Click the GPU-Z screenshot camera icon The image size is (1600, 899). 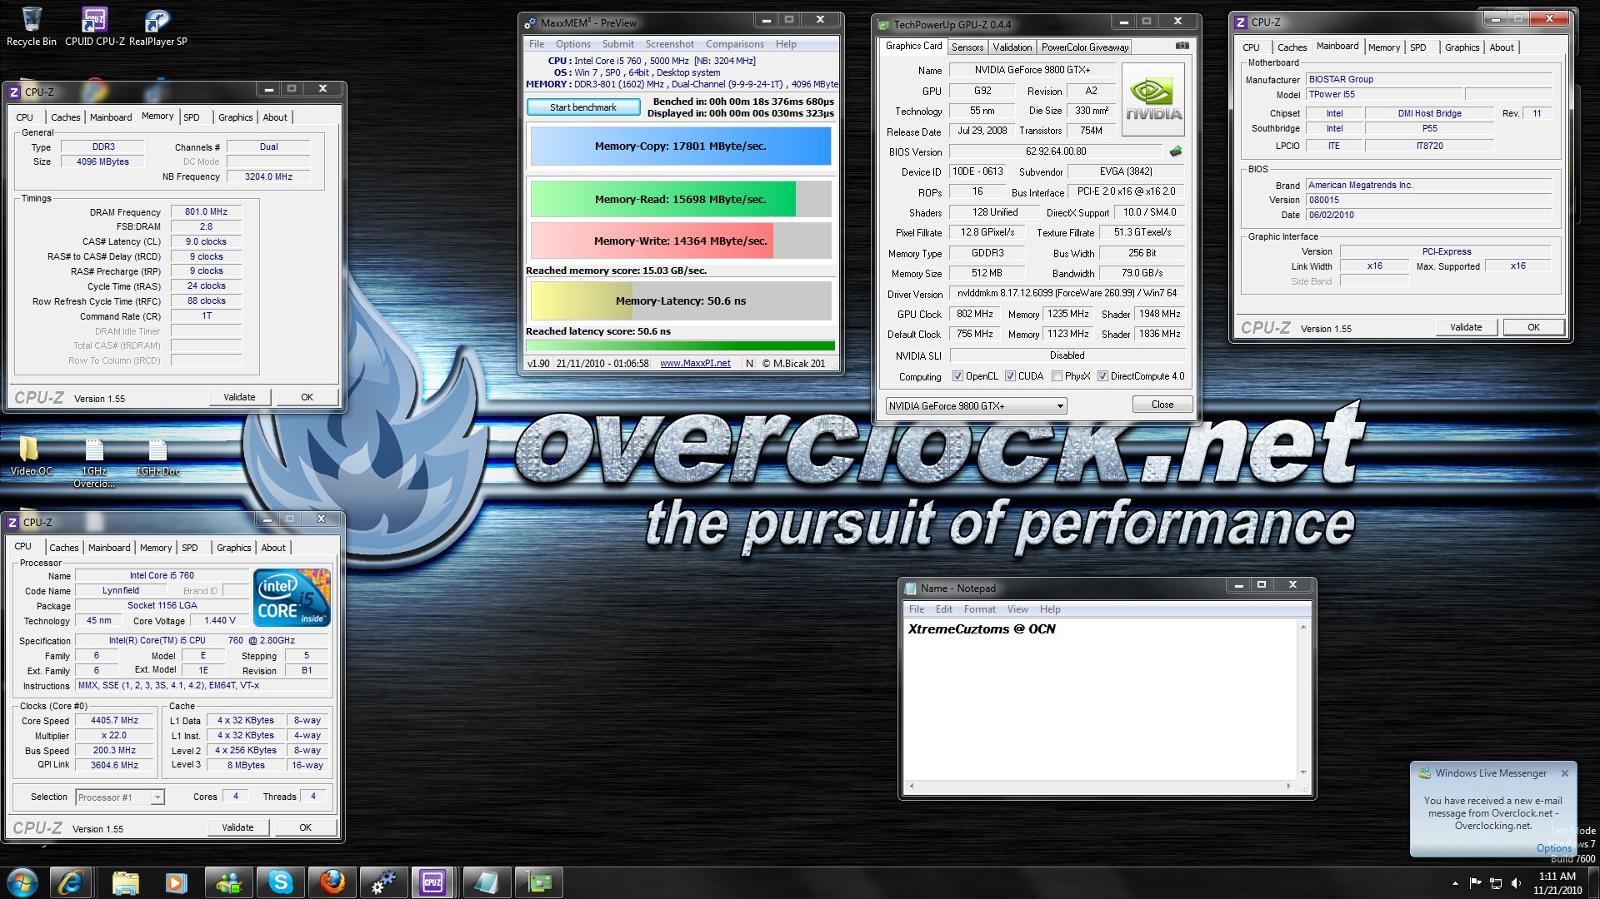[x=1181, y=46]
